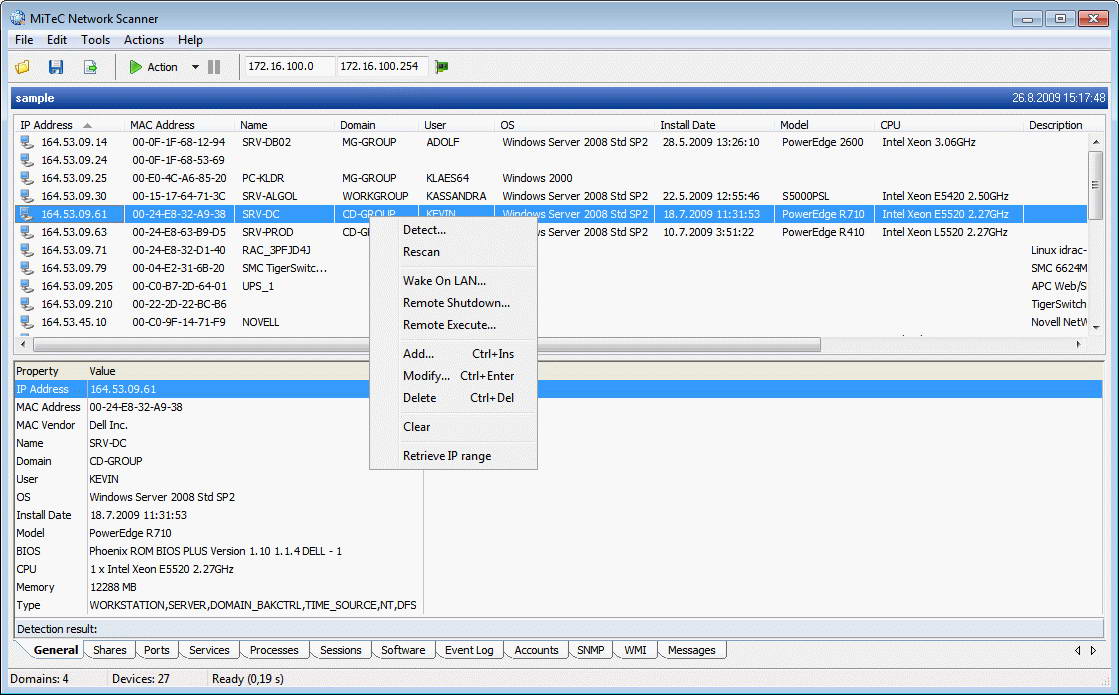Screen dimensions: 1119x695
Task: Click the save floppy disk icon
Action: (56, 67)
